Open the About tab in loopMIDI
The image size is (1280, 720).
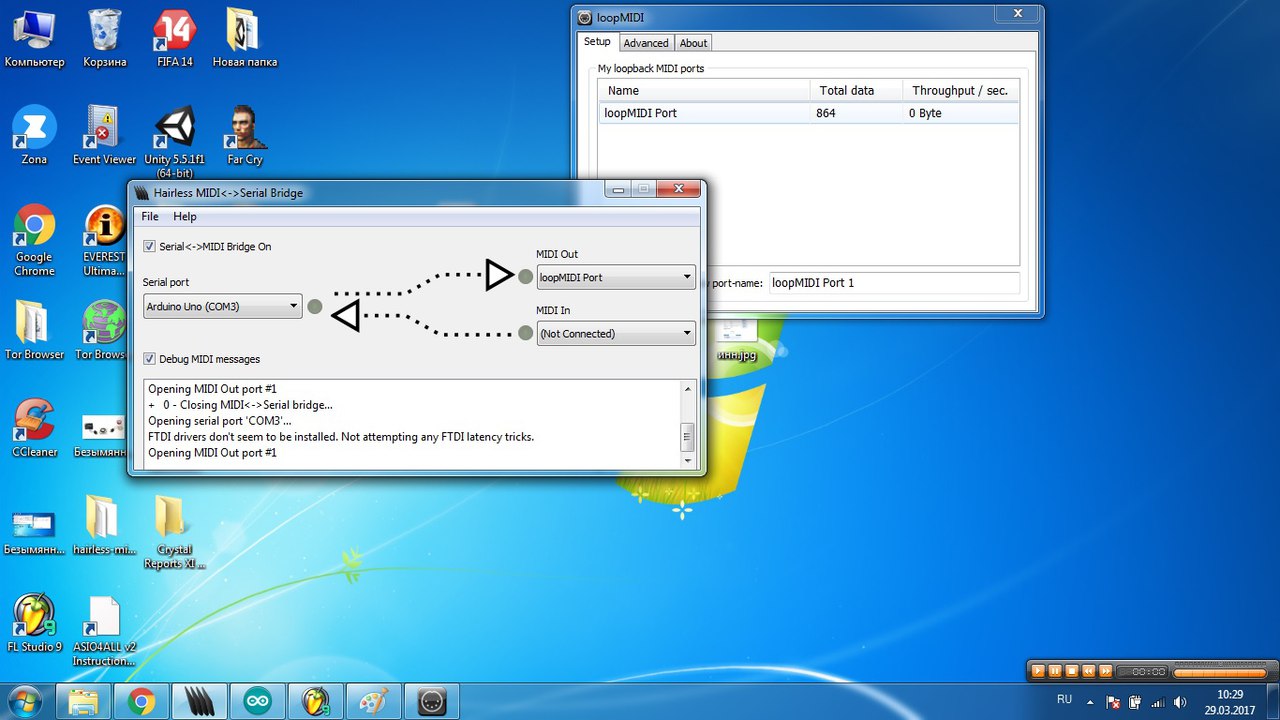click(693, 43)
